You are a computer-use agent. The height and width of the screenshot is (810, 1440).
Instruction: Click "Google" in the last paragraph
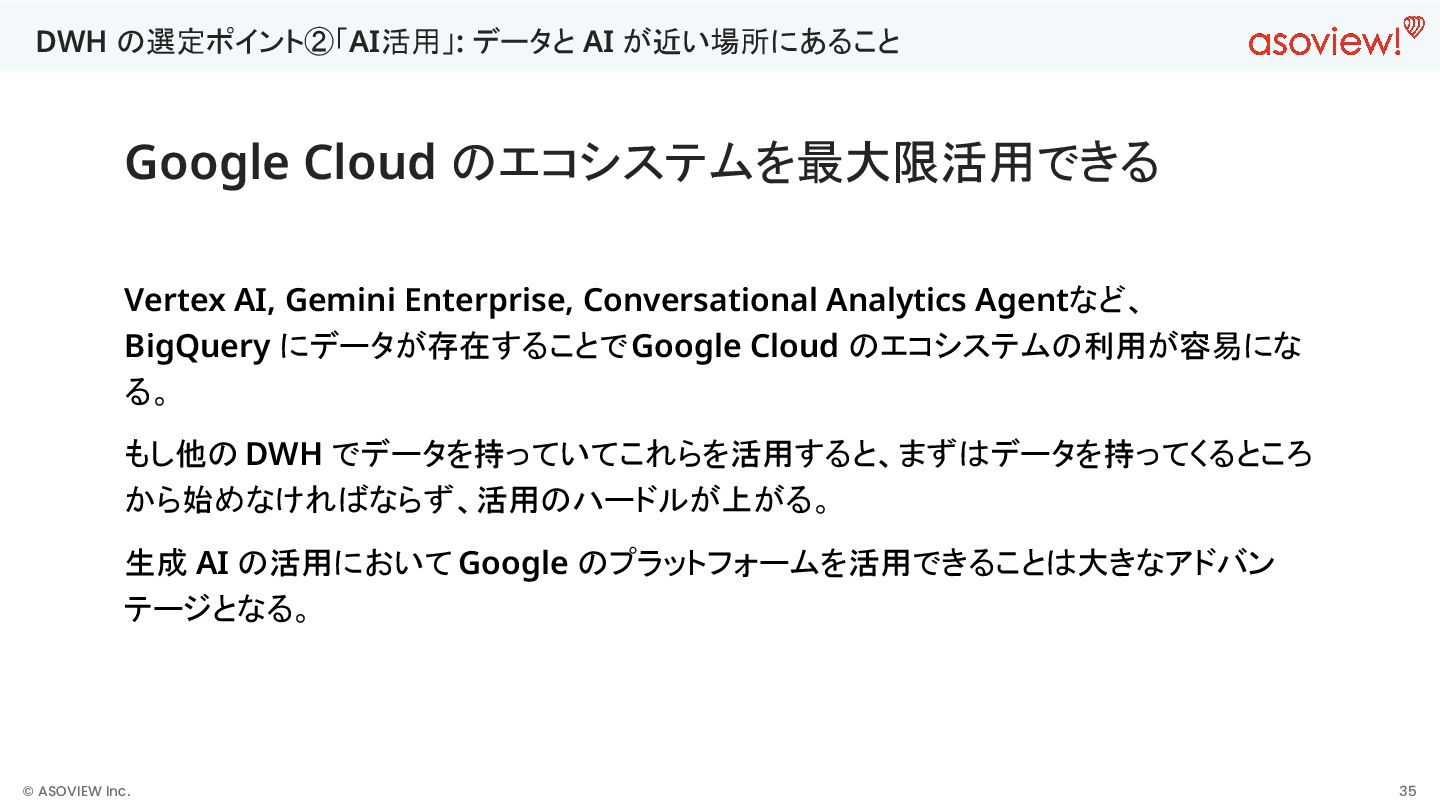[512, 563]
